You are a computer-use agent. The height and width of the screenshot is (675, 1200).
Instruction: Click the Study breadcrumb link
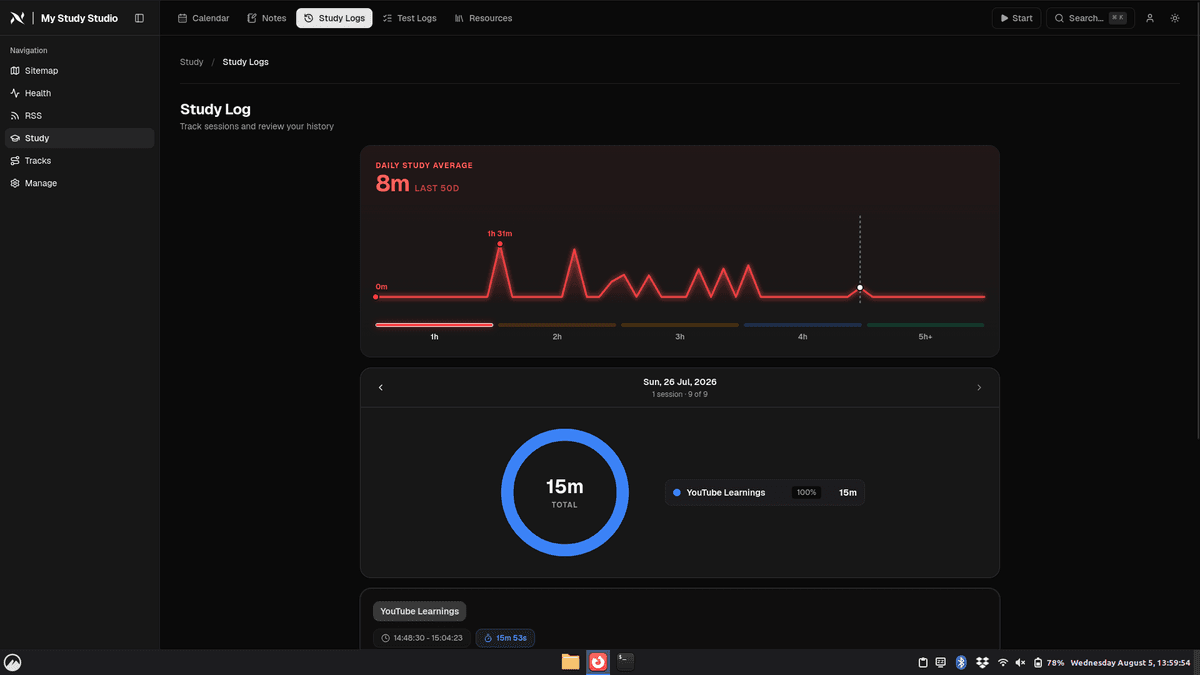[x=191, y=62]
